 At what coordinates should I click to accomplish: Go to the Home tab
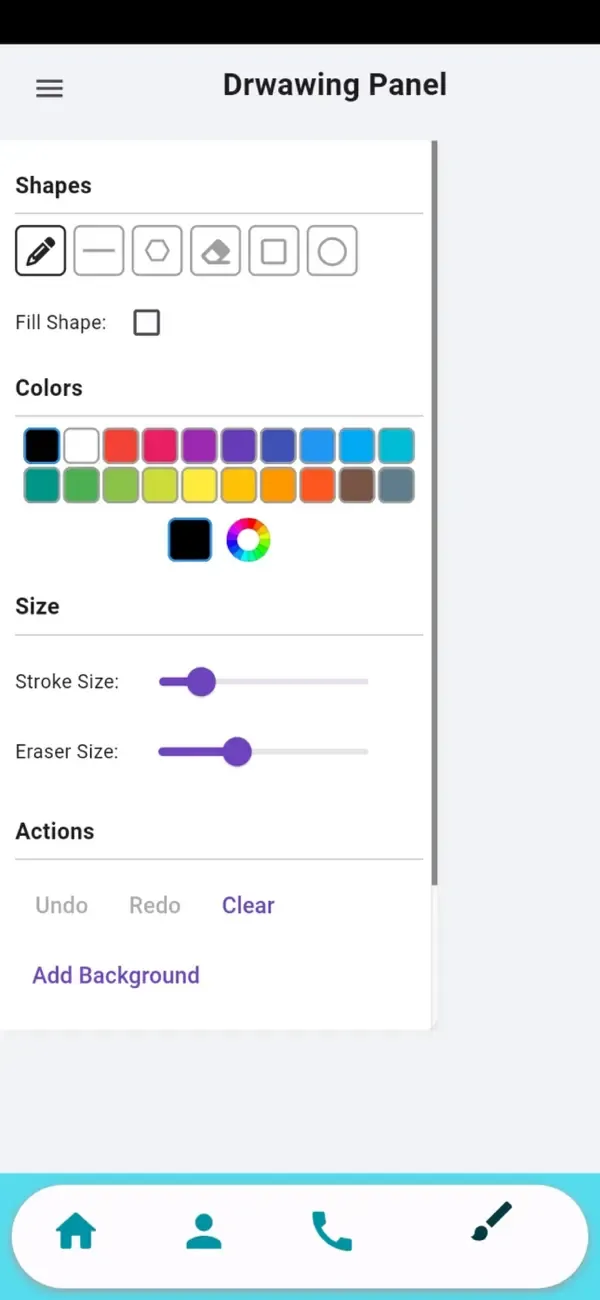76,1231
